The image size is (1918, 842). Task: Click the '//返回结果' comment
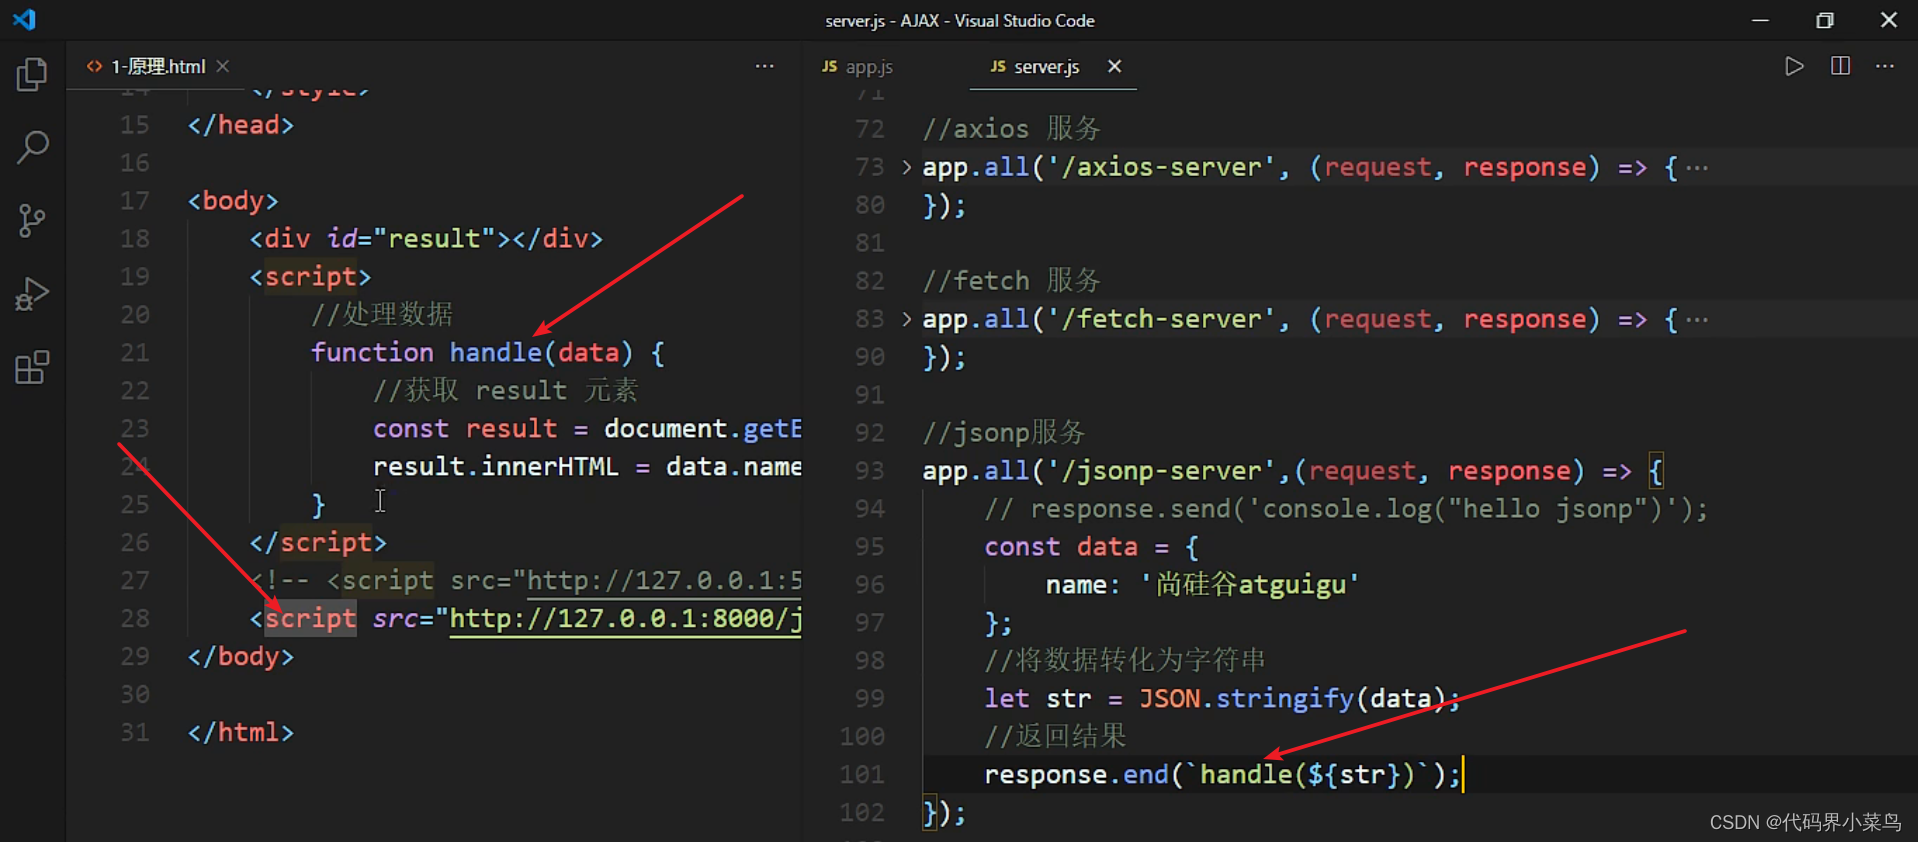coord(1055,737)
